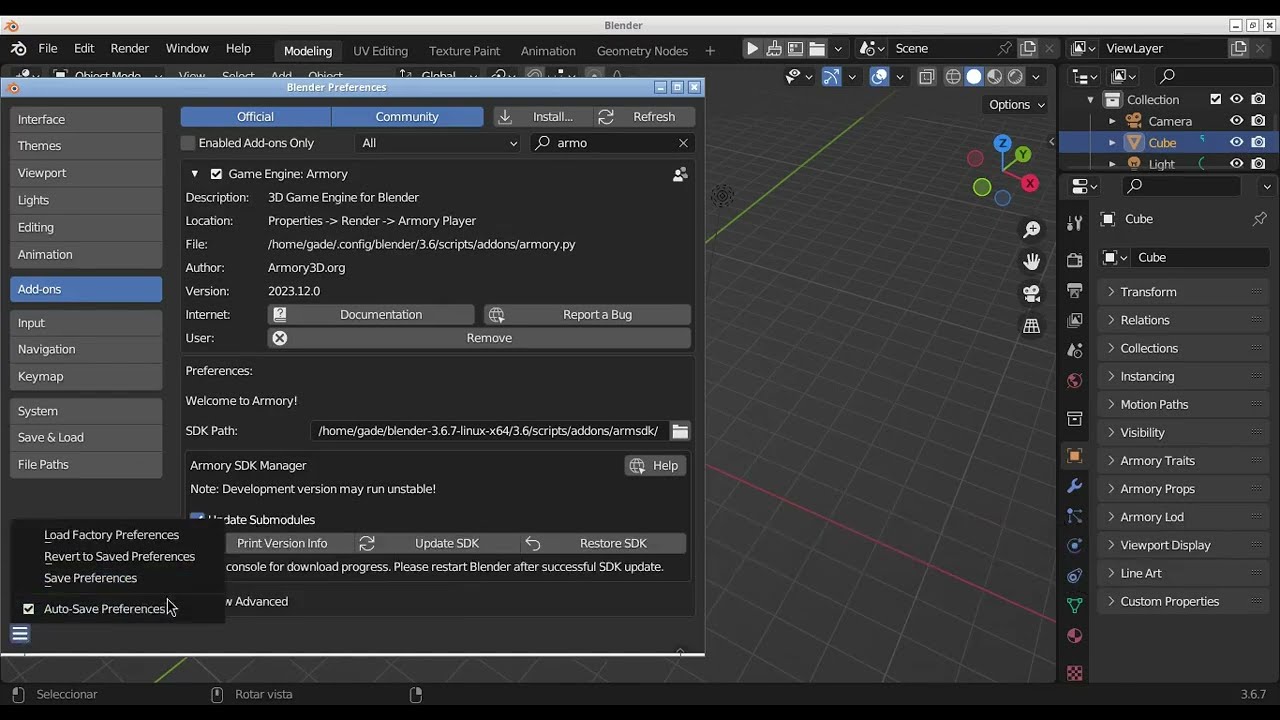Screen dimensions: 1280x720
Task: Open the Object Data properties tab
Action: click(1074, 606)
